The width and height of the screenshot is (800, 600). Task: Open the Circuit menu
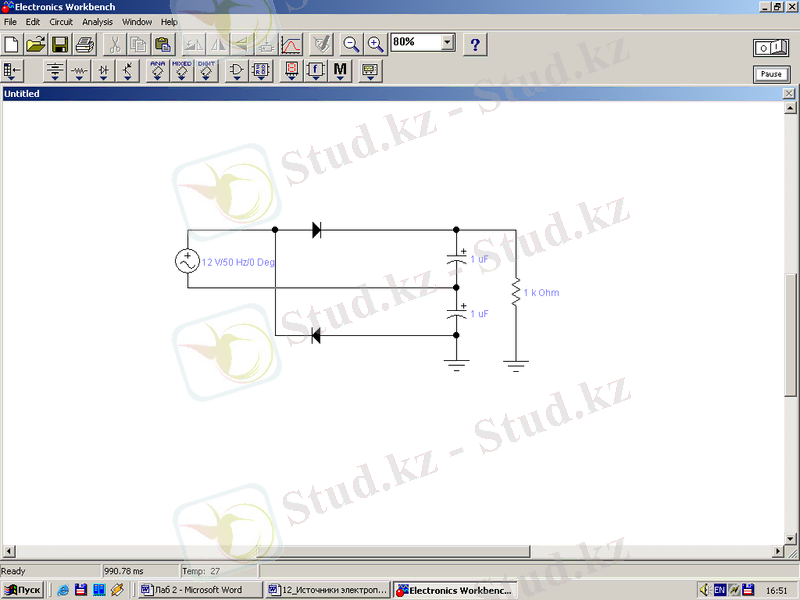pos(61,22)
